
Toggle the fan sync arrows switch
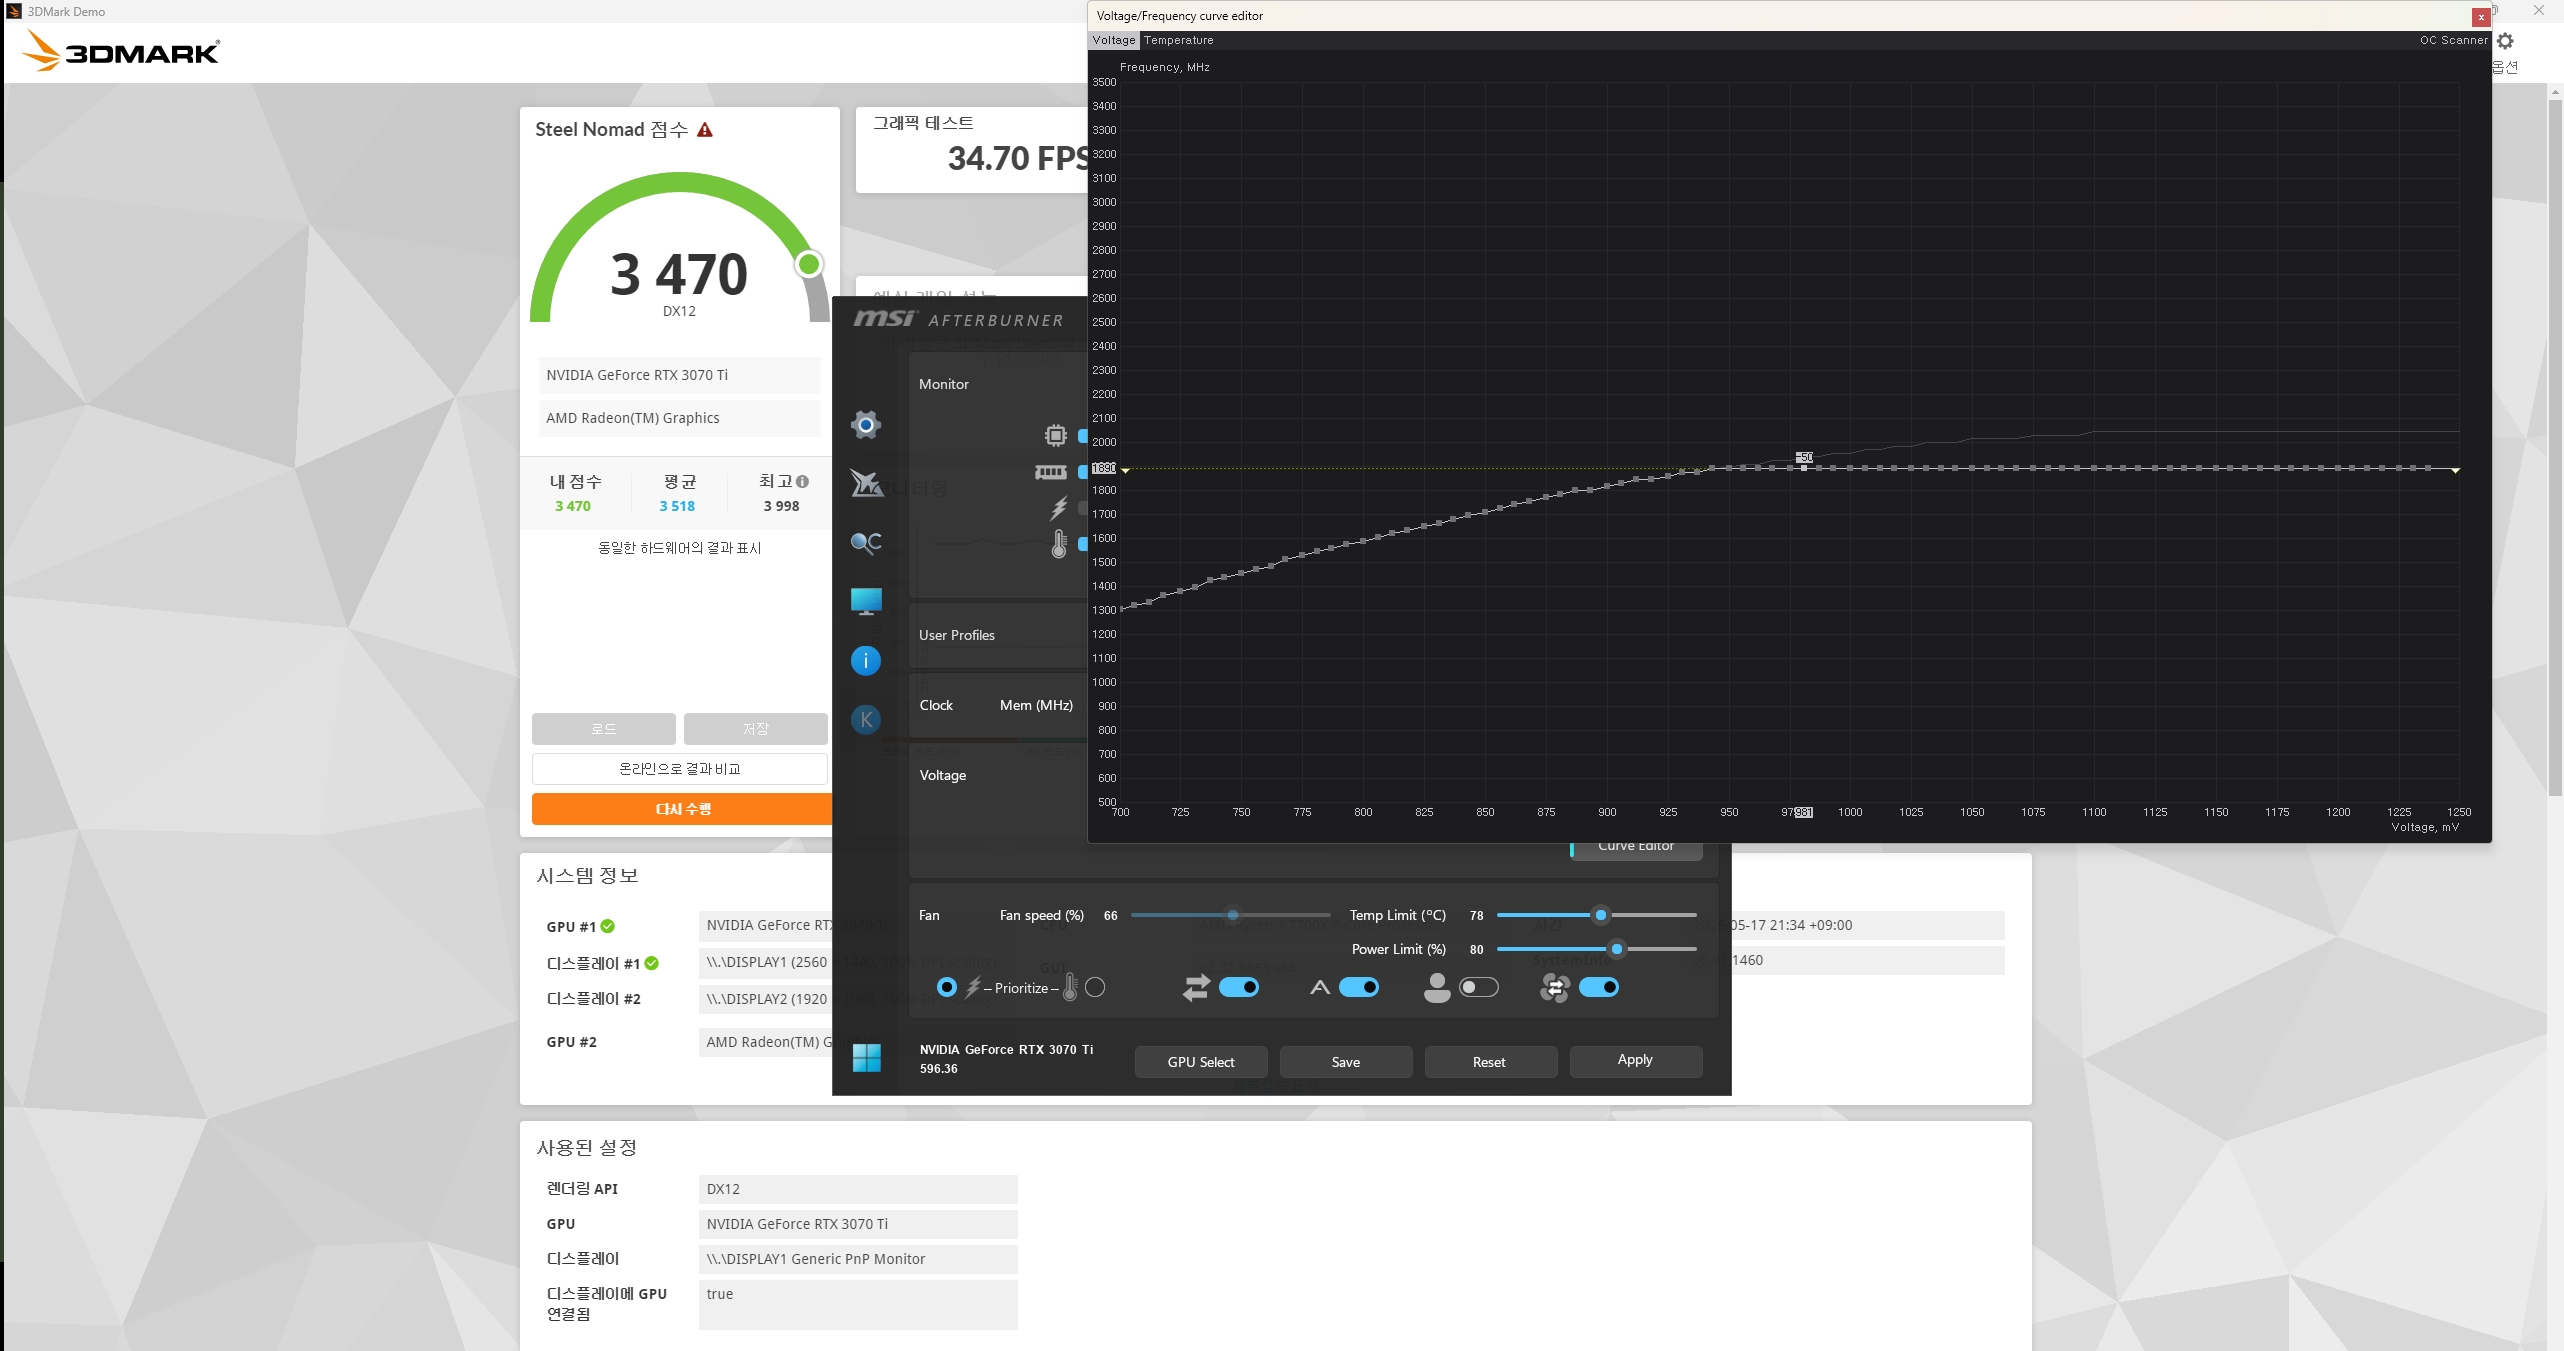pos(1239,988)
